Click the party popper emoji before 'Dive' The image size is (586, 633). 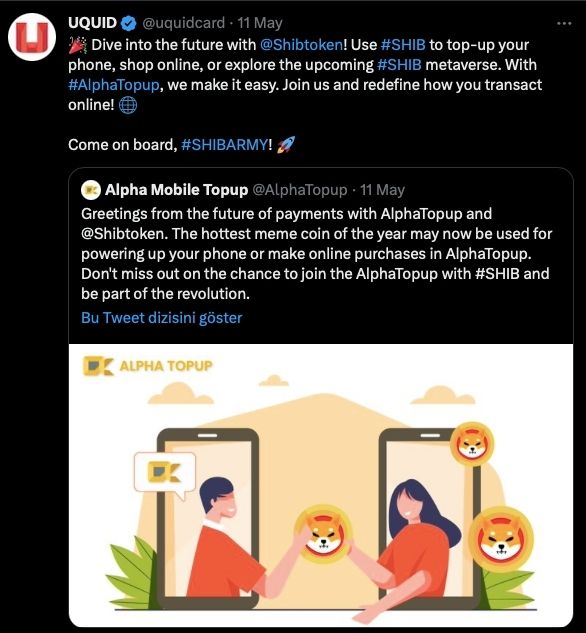click(77, 45)
